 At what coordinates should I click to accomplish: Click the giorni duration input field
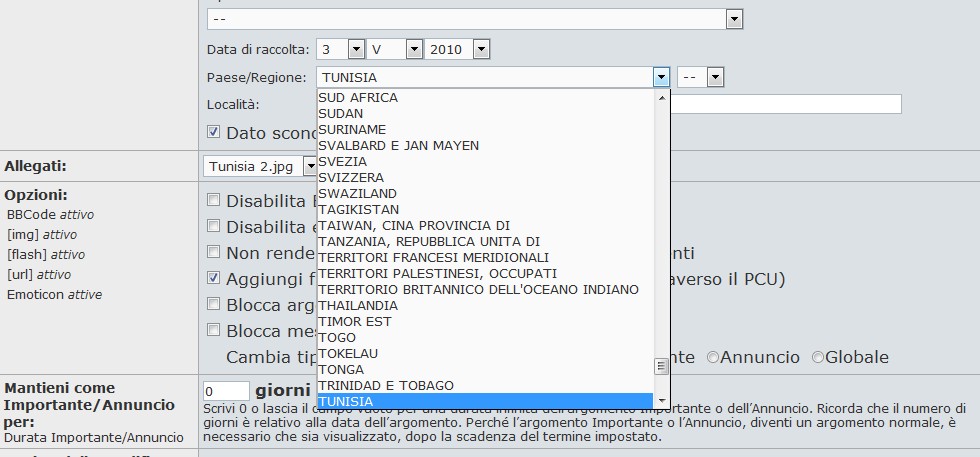[226, 391]
